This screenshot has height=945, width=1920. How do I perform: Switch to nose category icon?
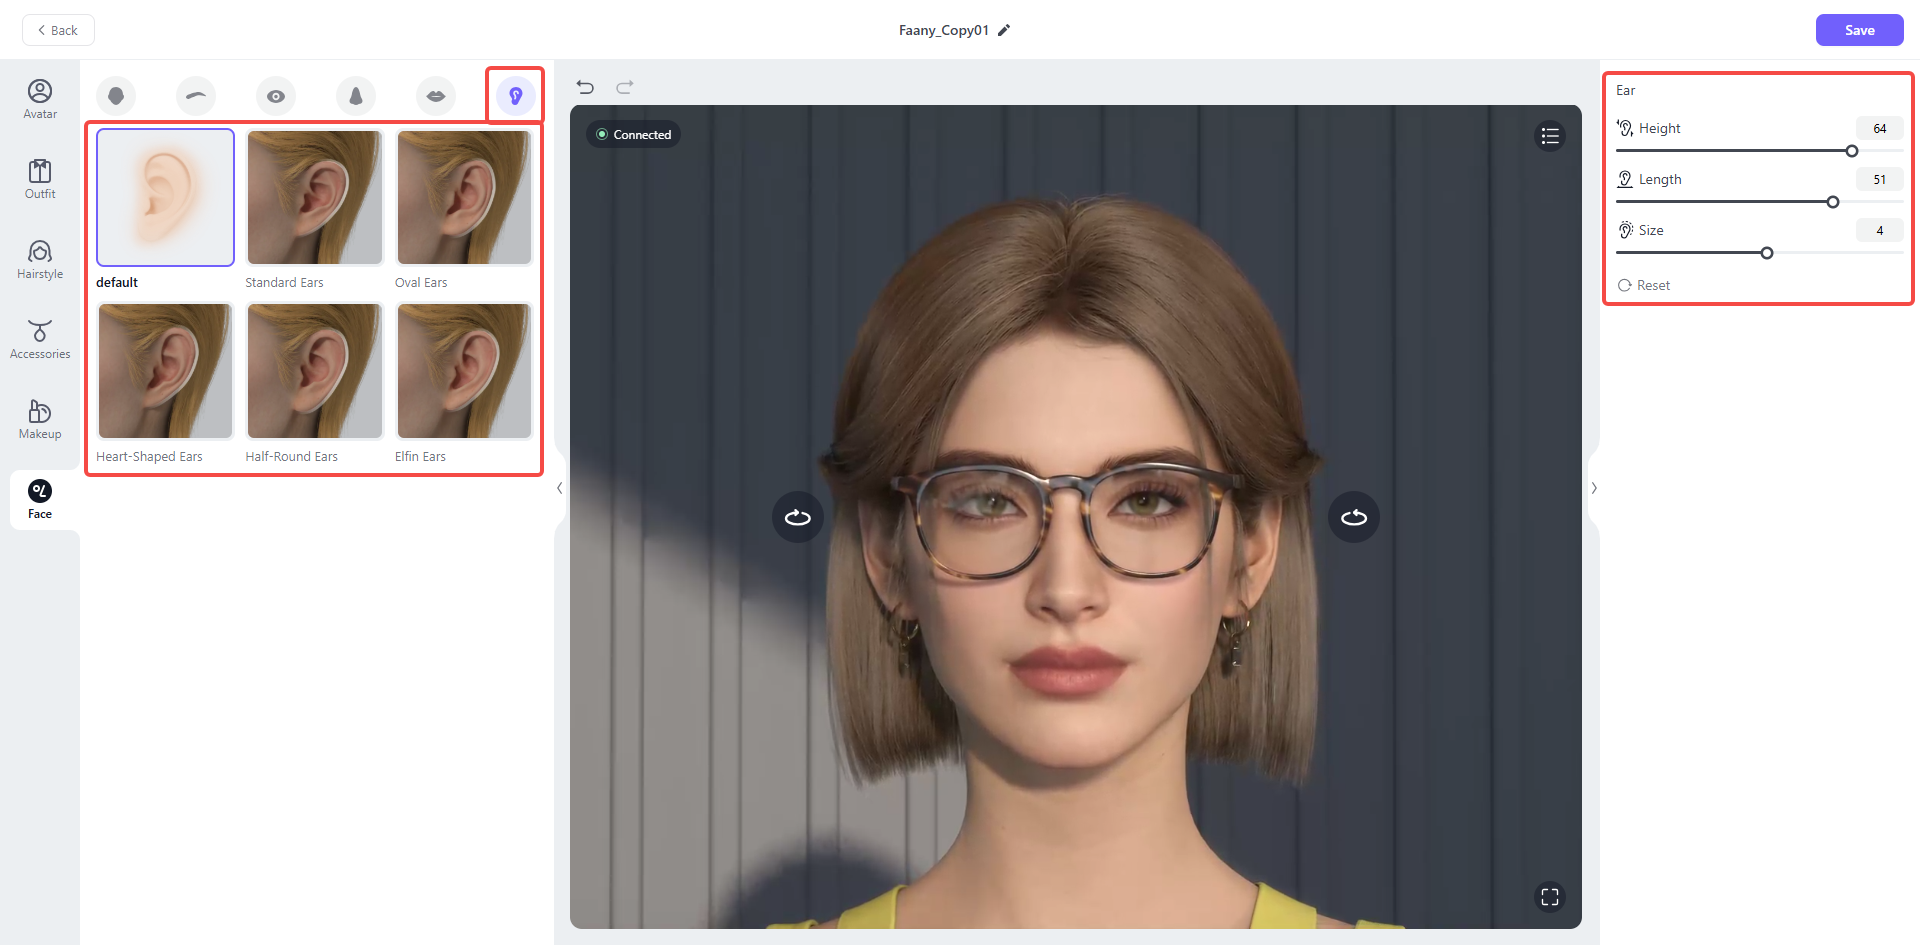click(x=356, y=96)
